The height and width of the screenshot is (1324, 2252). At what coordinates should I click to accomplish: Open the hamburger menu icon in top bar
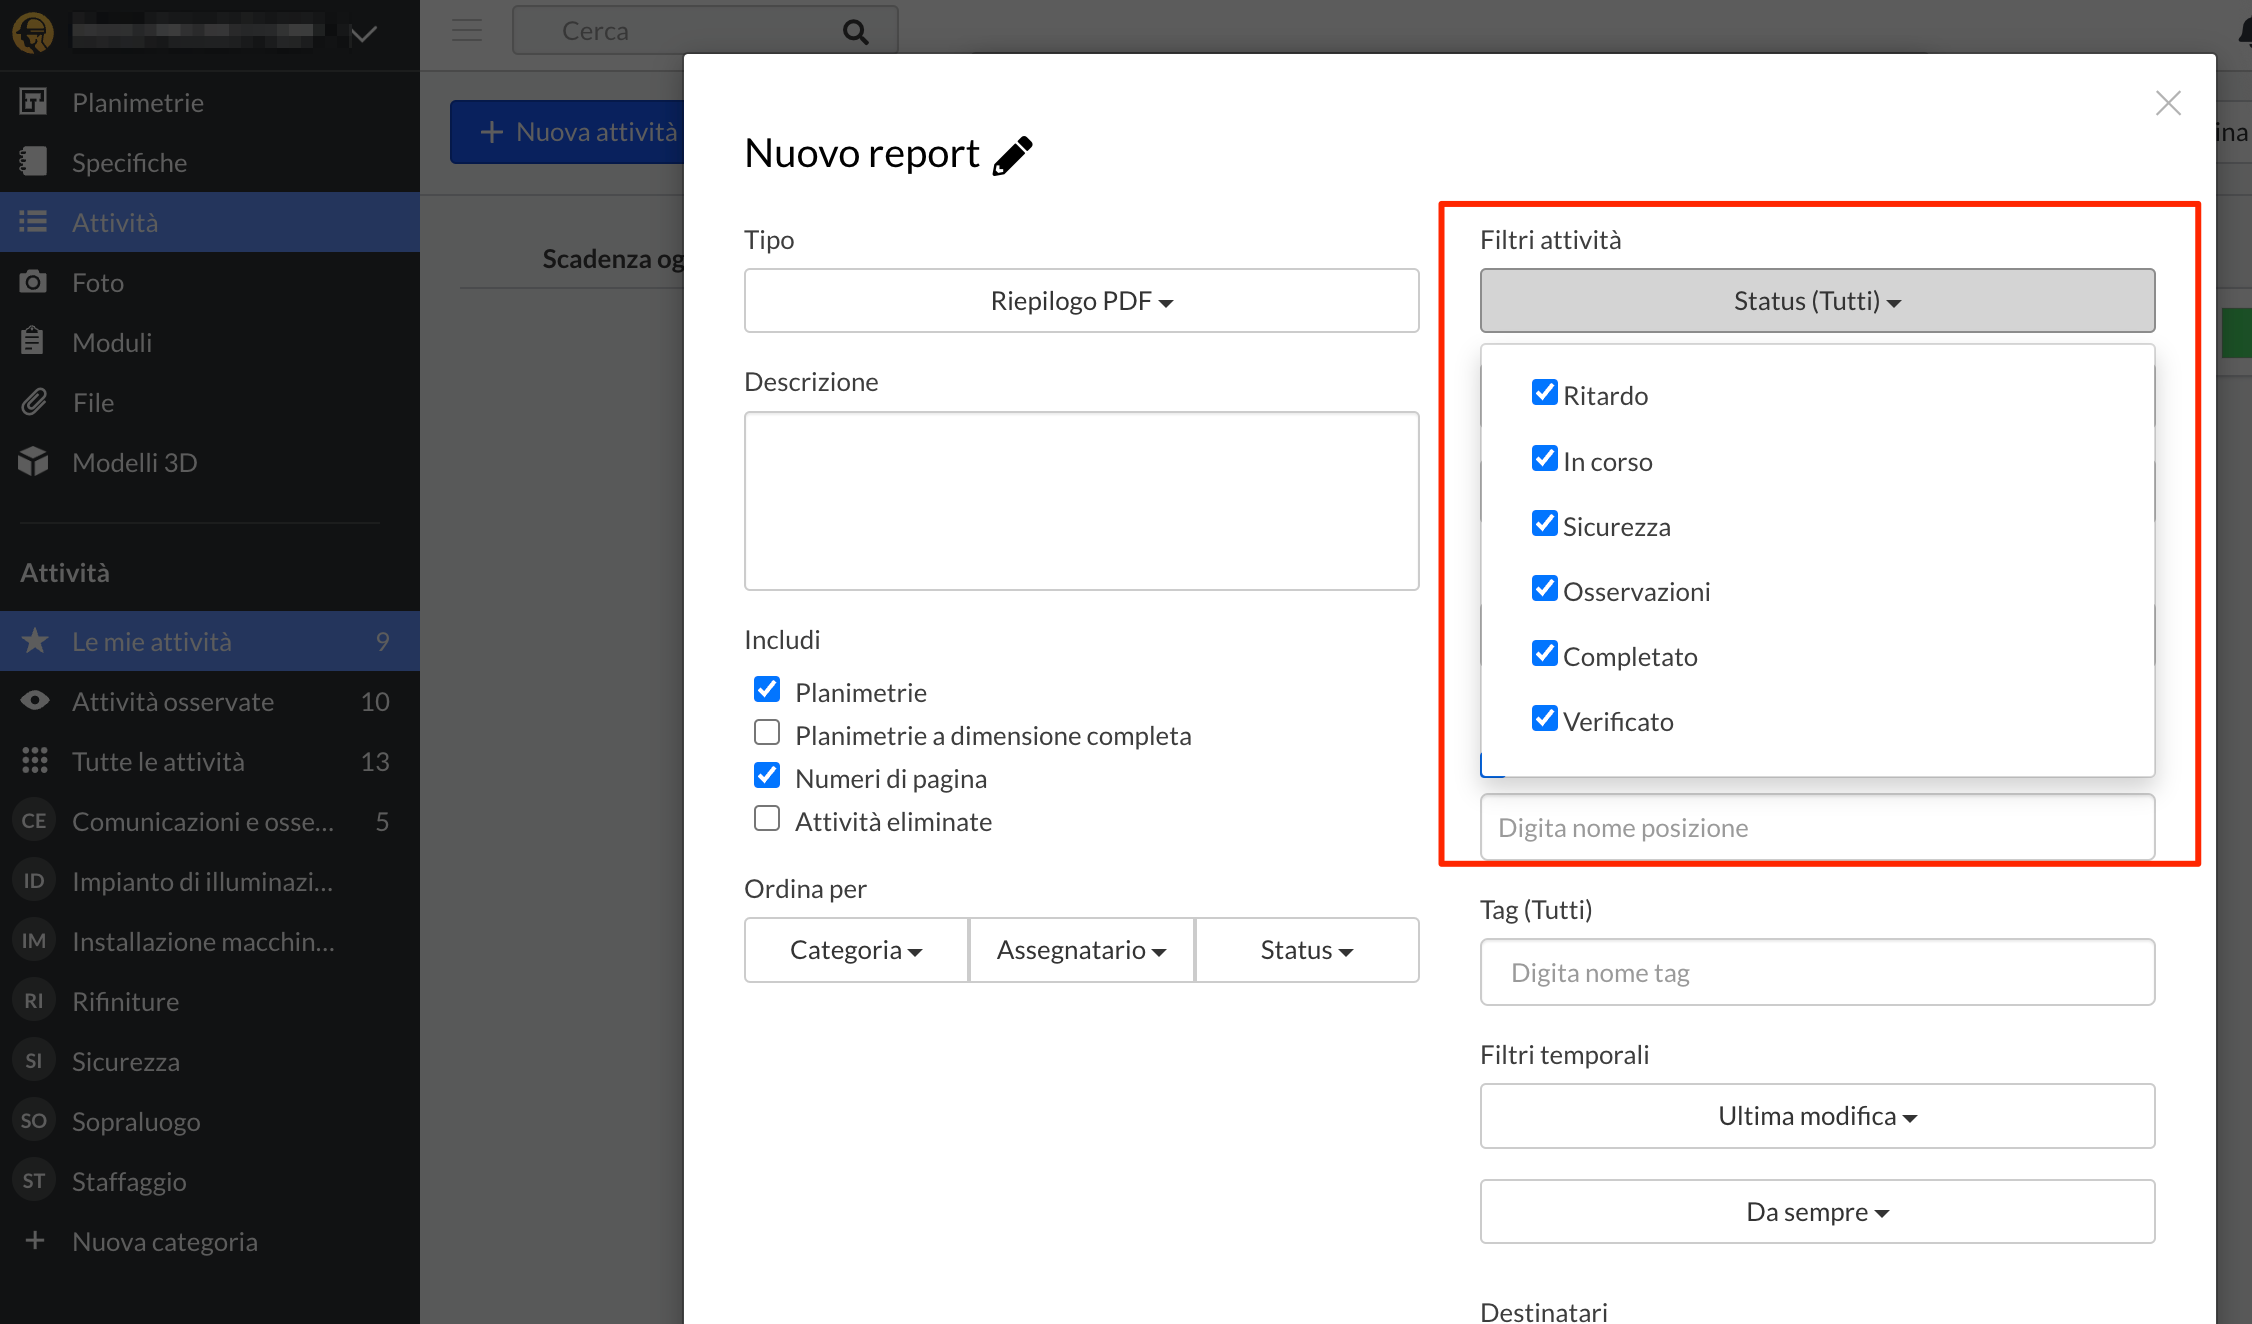click(466, 30)
